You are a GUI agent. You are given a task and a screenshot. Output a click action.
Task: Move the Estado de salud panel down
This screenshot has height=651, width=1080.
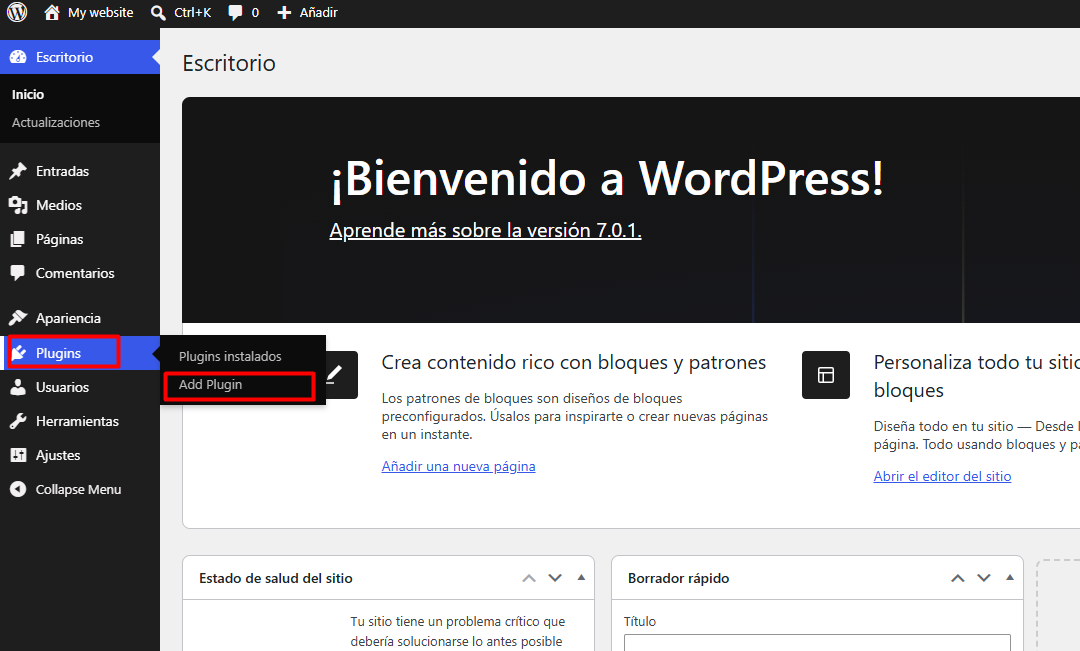(555, 578)
